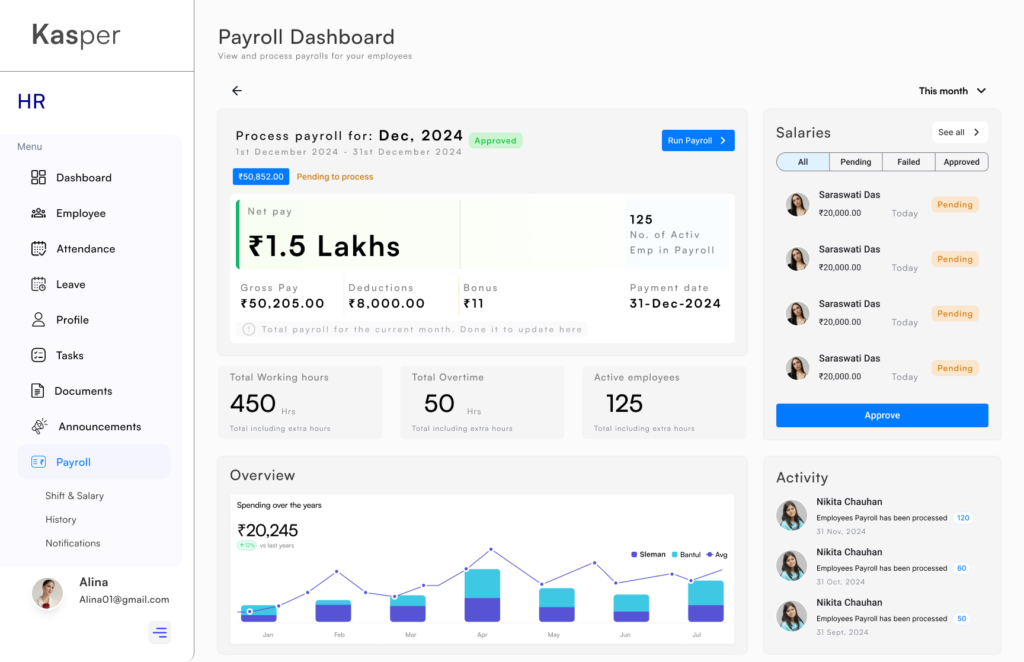Viewport: 1024px width, 662px height.
Task: Open Shift & Salary submenu item
Action: [74, 496]
